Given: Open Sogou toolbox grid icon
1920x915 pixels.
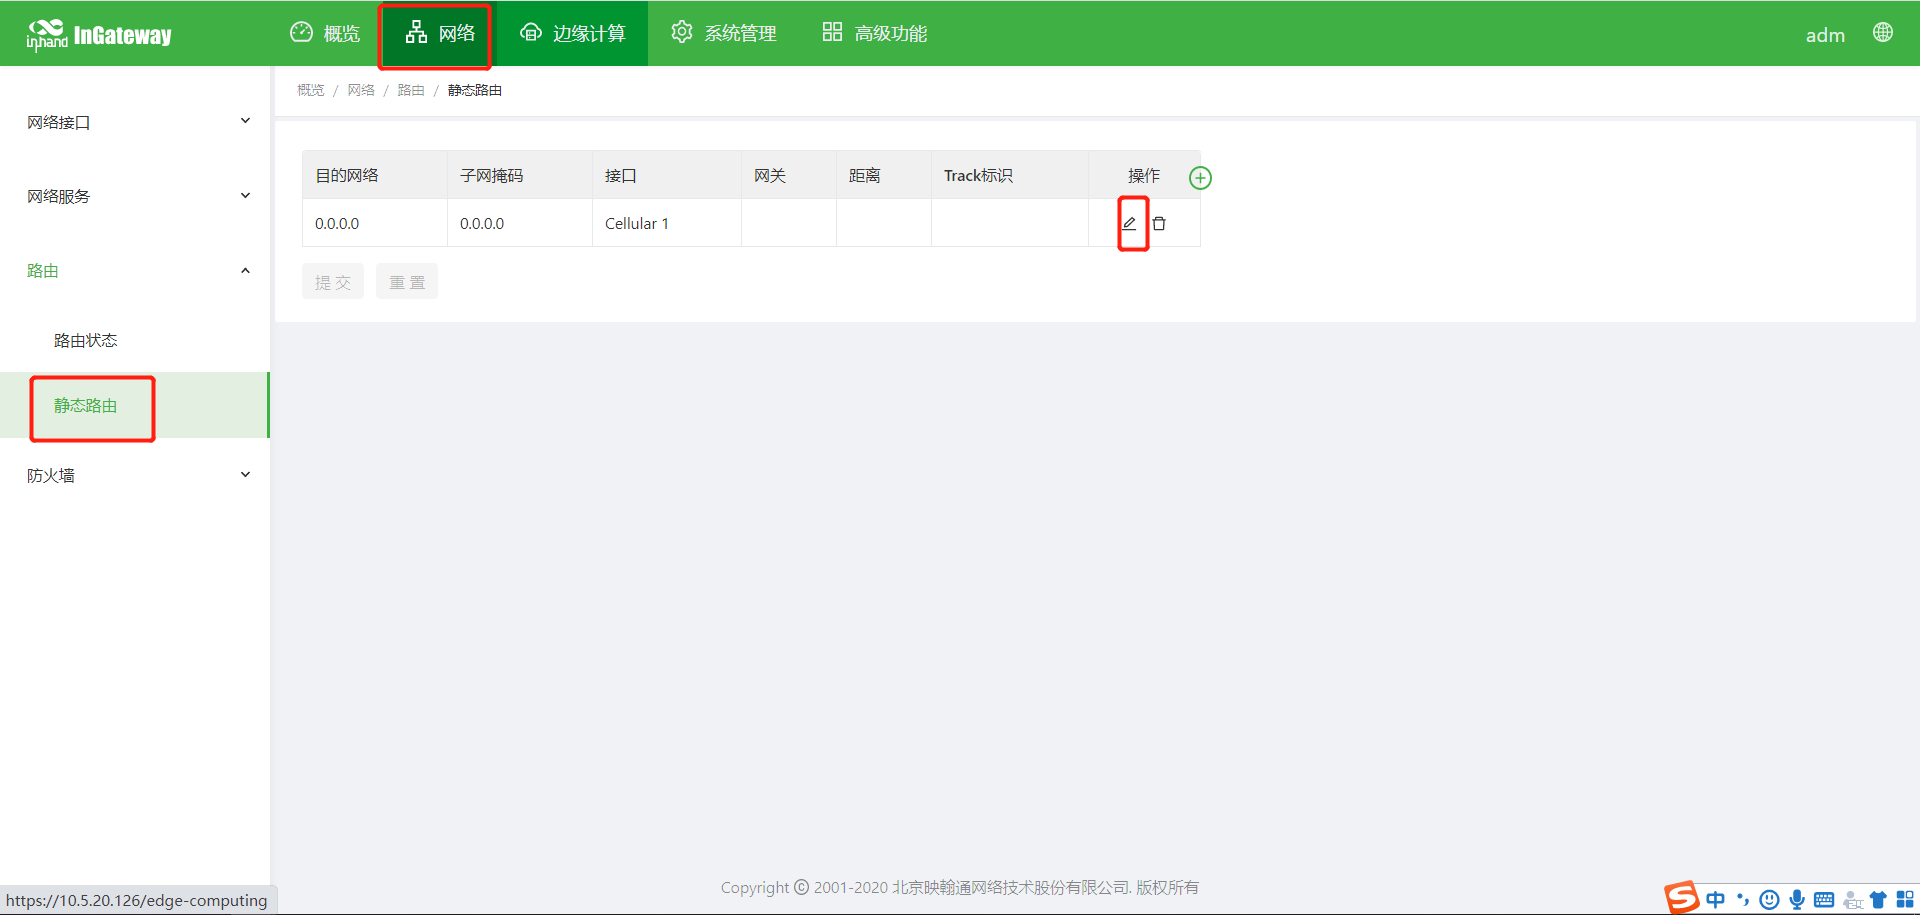Looking at the screenshot, I should click(1906, 899).
